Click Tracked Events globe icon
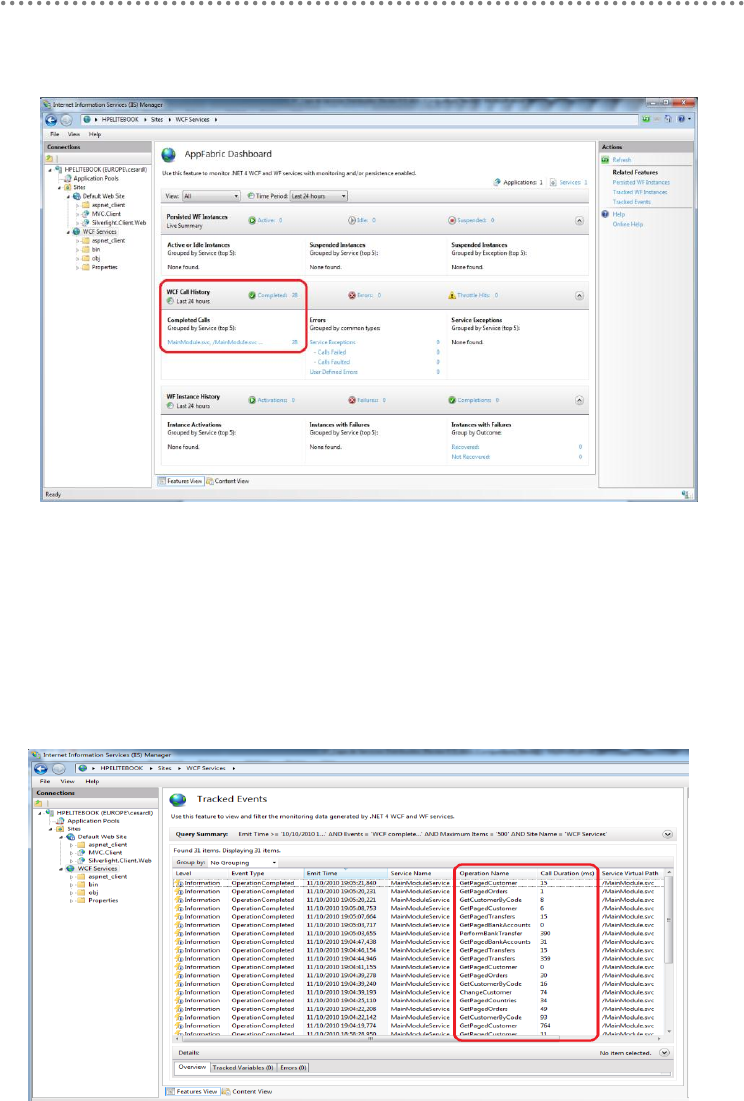Image resolution: width=744 pixels, height=1101 pixels. click(x=178, y=799)
